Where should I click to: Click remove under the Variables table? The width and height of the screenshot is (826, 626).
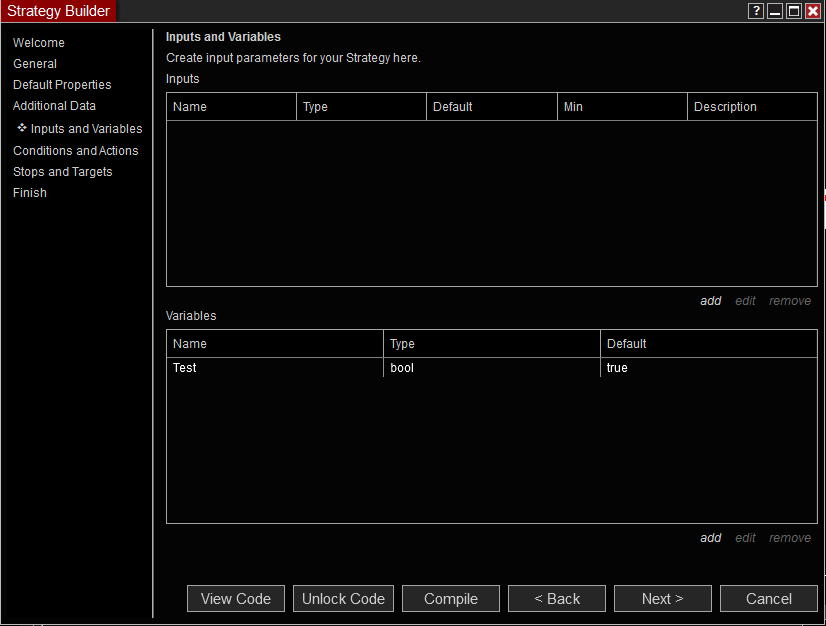coord(790,538)
